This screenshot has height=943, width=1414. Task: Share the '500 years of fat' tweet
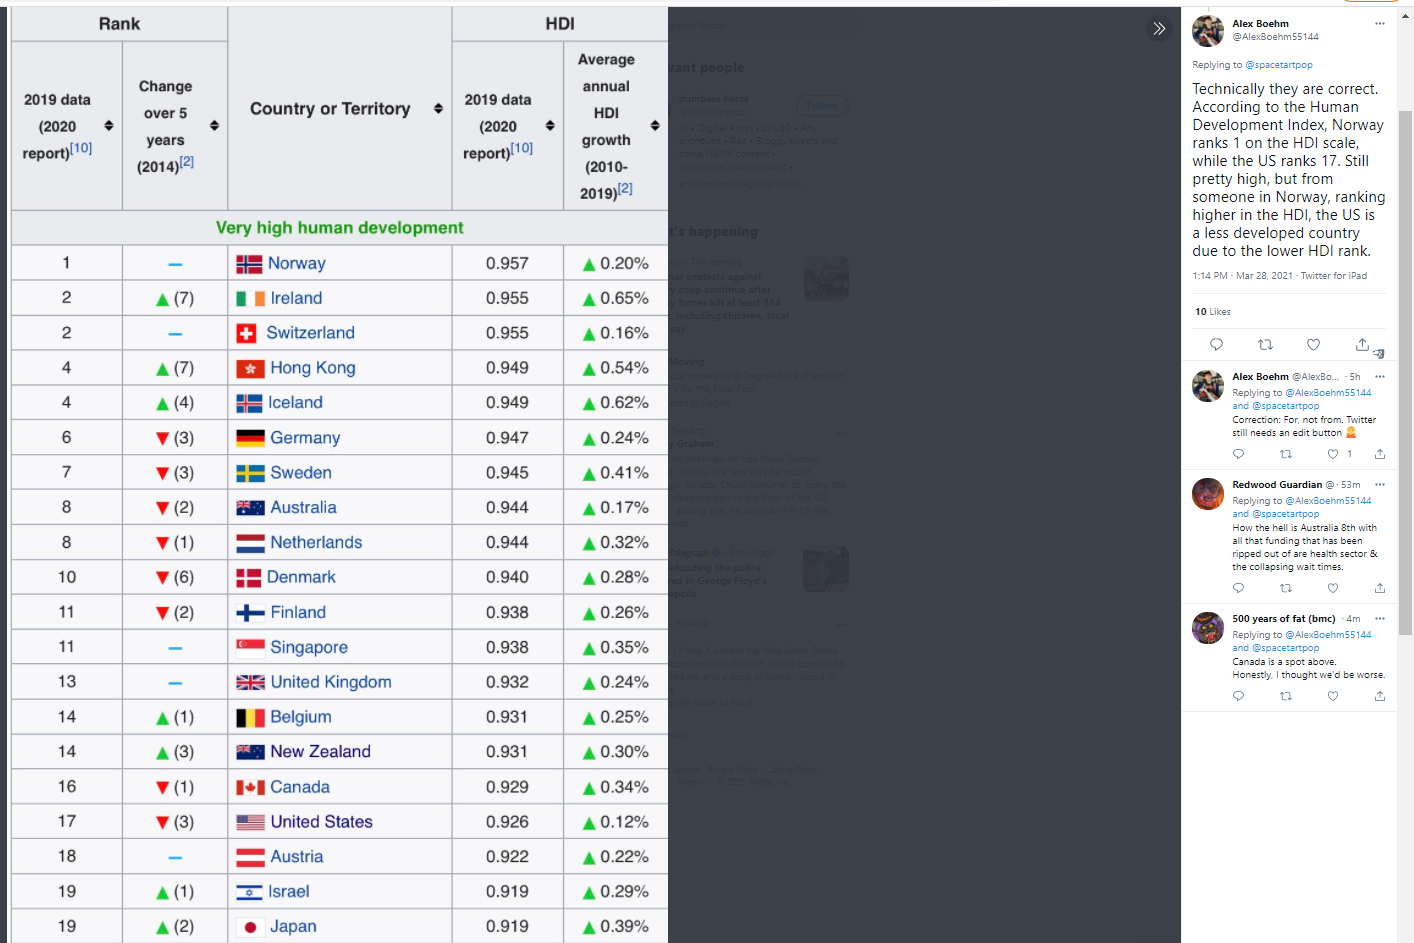point(1380,696)
